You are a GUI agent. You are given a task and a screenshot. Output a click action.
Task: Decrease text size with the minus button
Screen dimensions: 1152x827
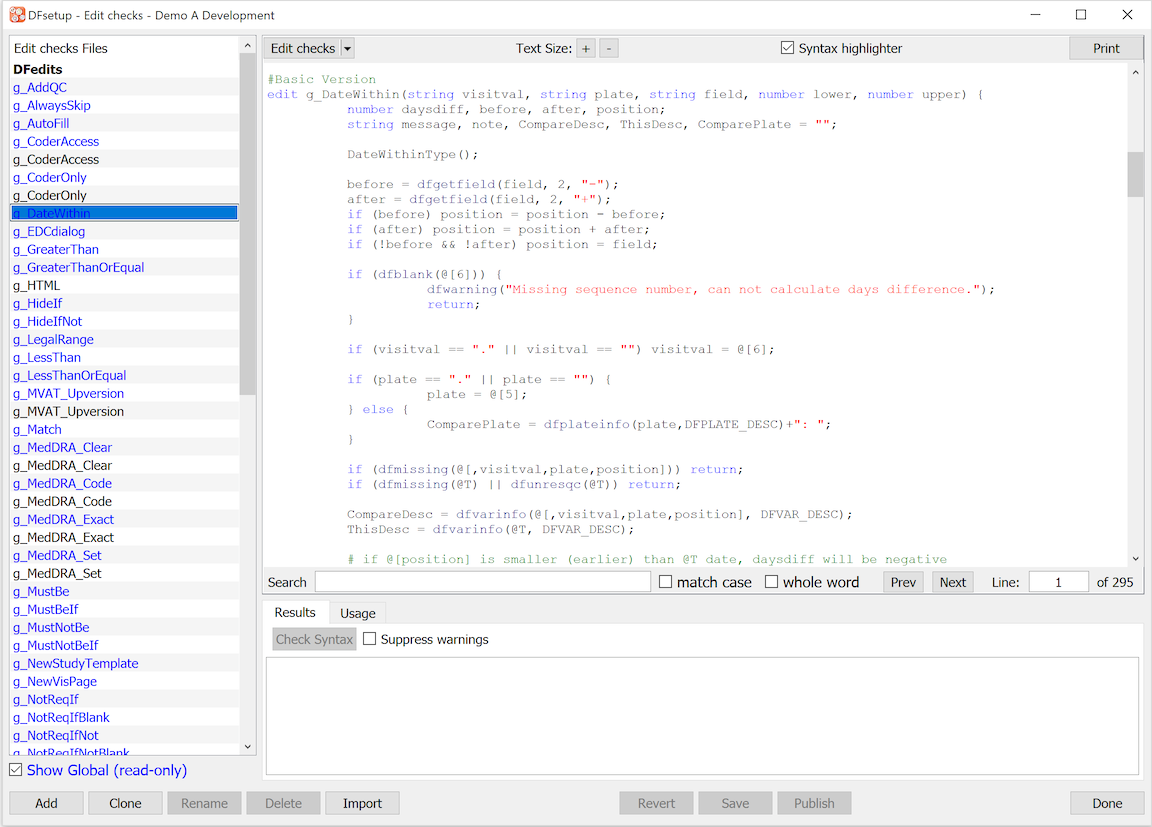pyautogui.click(x=609, y=48)
